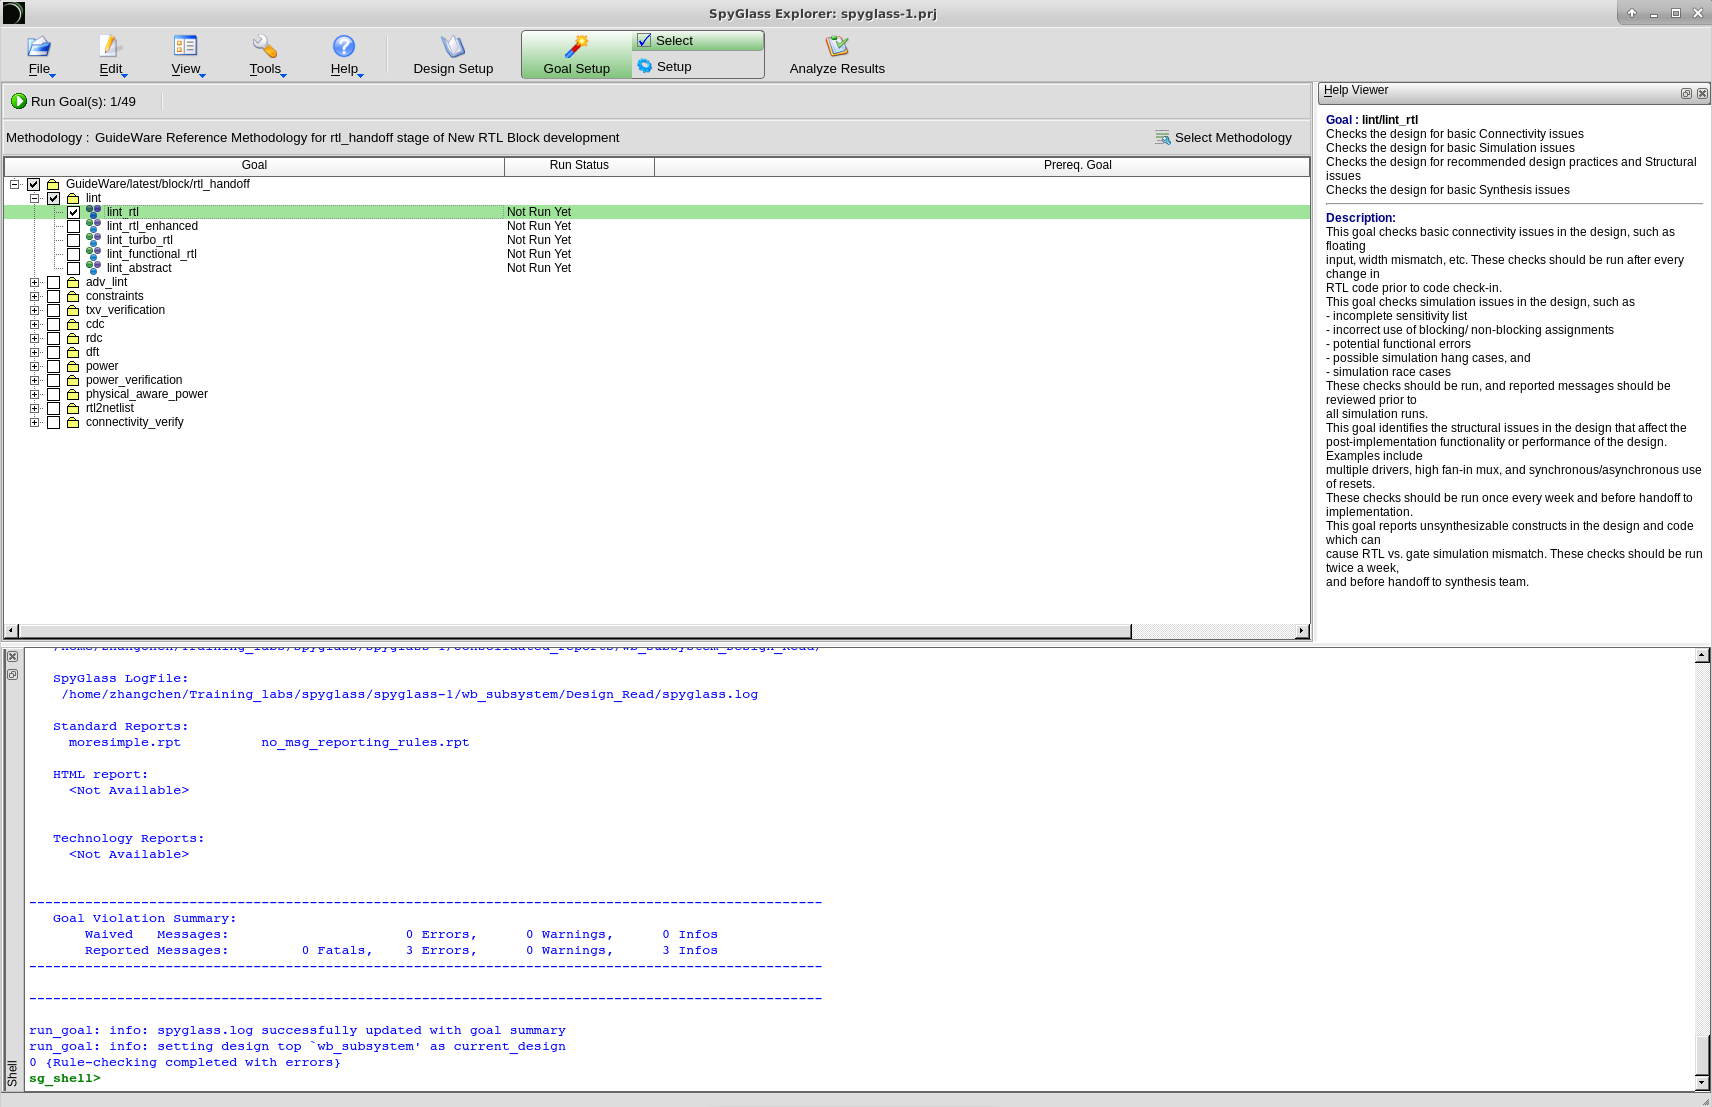Enable the lint_functional_rtl goal checkbox

click(74, 254)
